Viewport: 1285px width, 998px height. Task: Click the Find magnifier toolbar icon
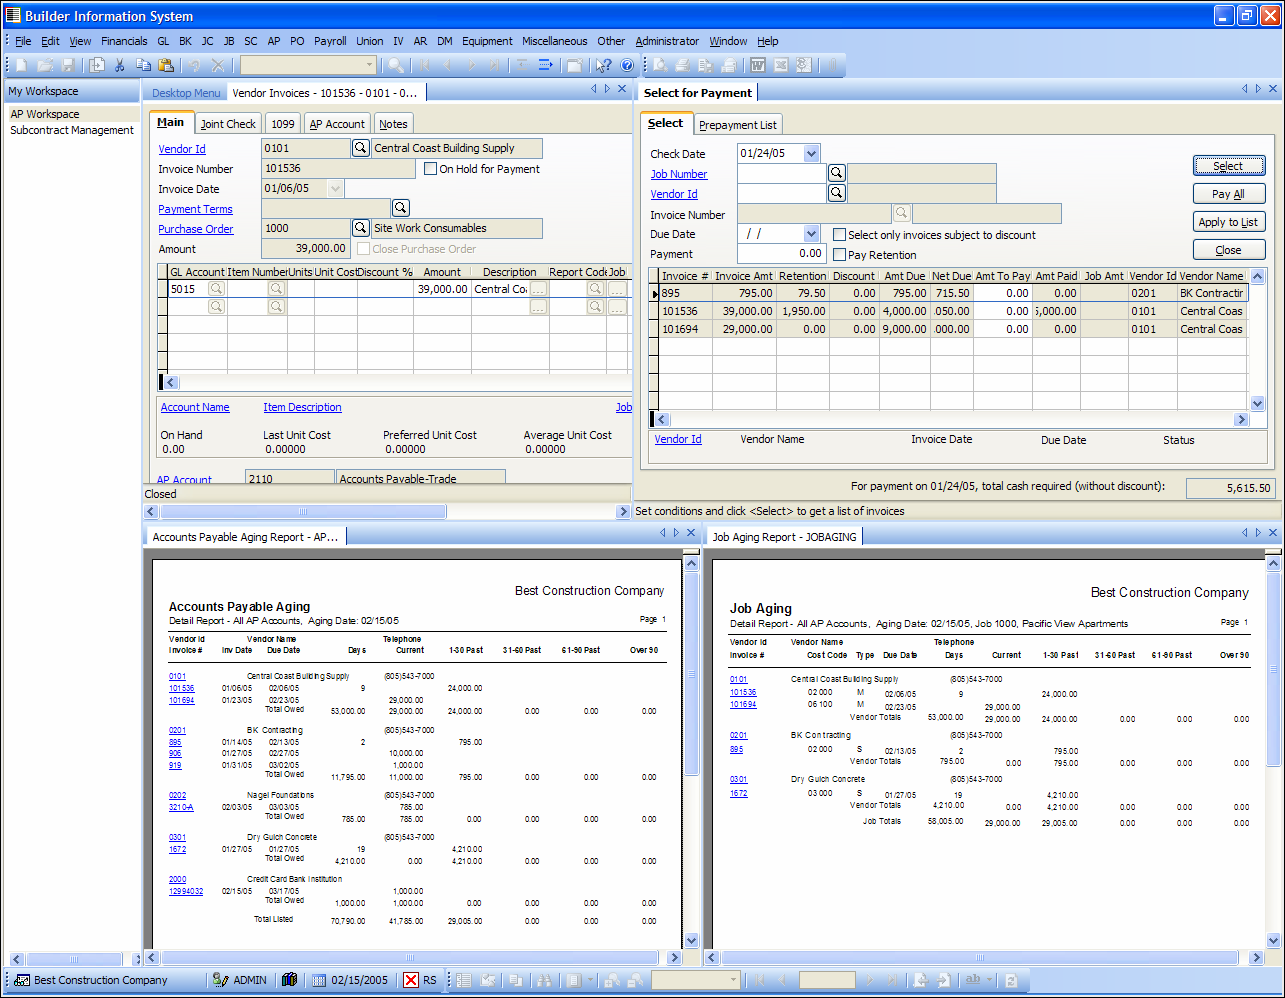[396, 65]
